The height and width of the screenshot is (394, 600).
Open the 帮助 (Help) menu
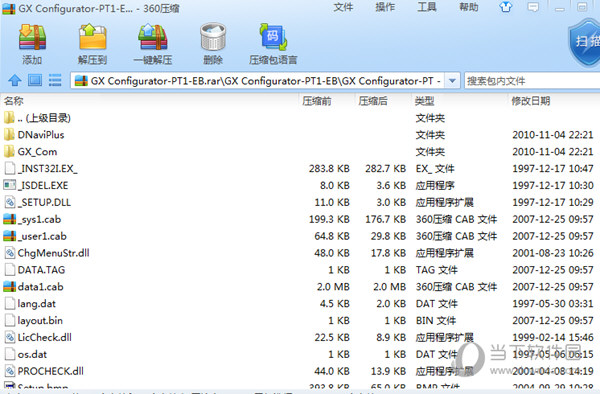coord(468,7)
